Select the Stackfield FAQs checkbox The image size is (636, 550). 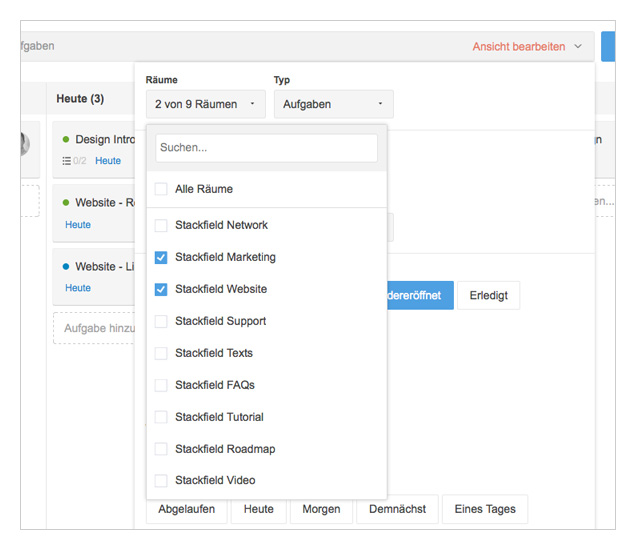click(161, 385)
